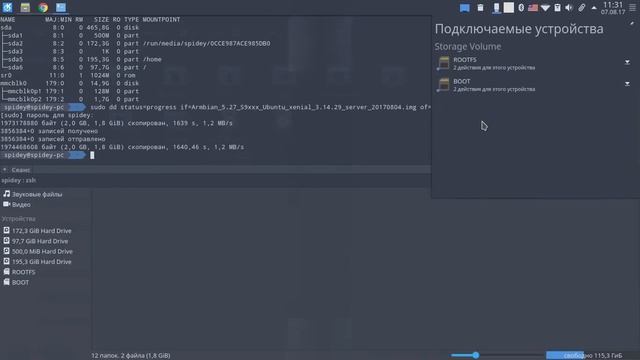Expand hidden system tray icons arrow
Viewport: 640px width, 360px height.
(x=594, y=8)
